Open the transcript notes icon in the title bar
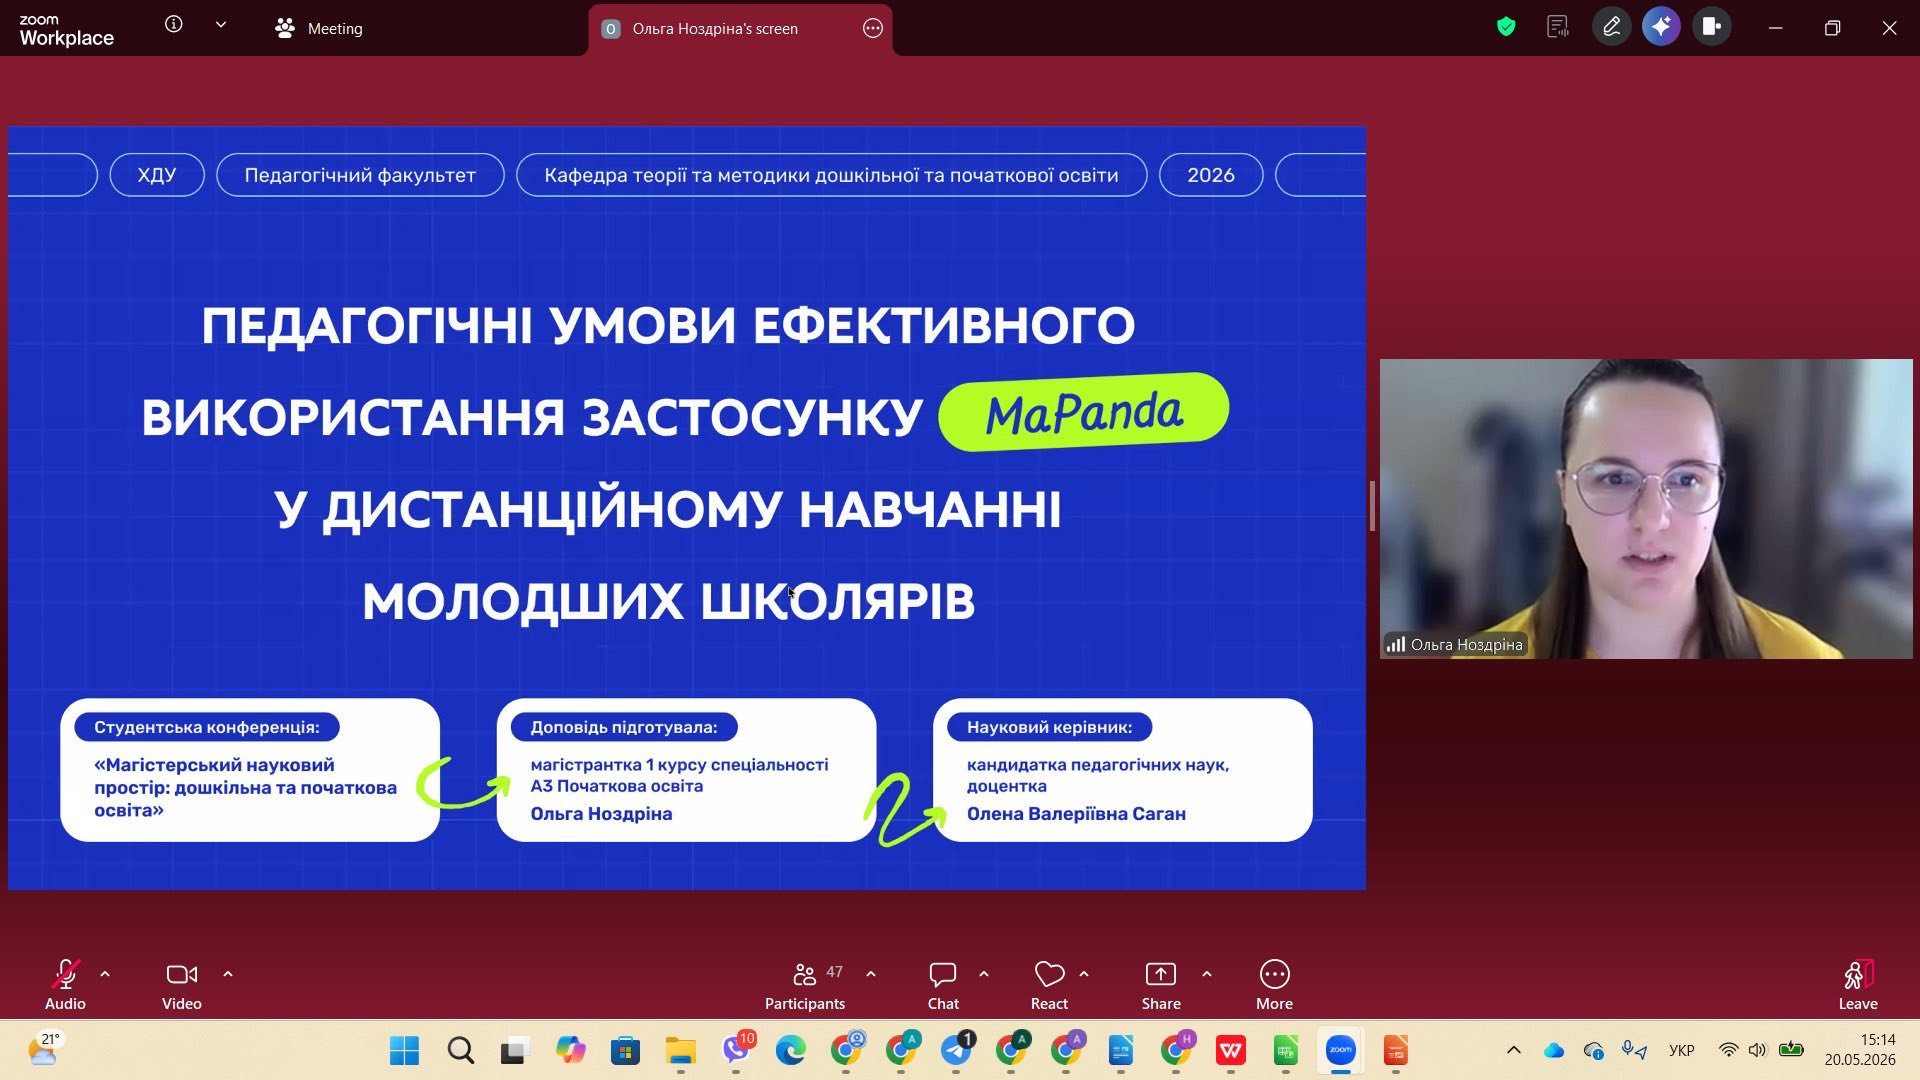Viewport: 1920px width, 1080px height. click(1557, 27)
